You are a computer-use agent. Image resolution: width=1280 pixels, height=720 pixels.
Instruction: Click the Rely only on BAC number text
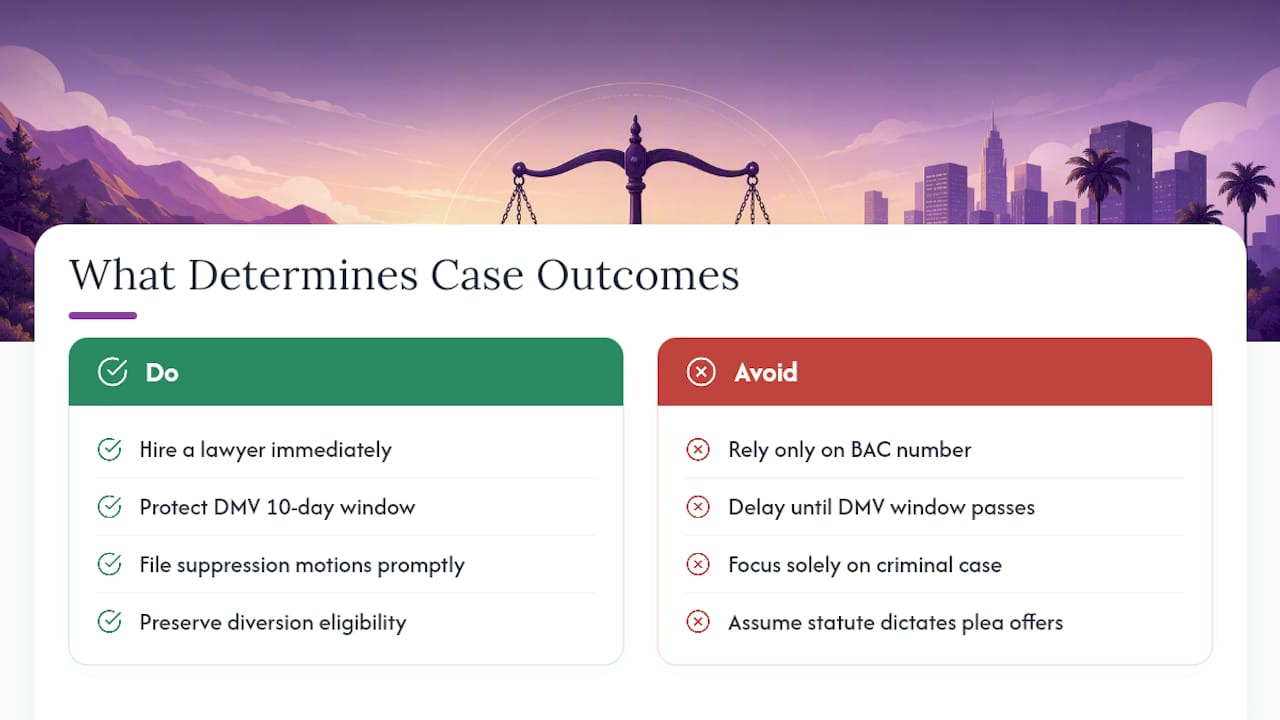point(849,450)
